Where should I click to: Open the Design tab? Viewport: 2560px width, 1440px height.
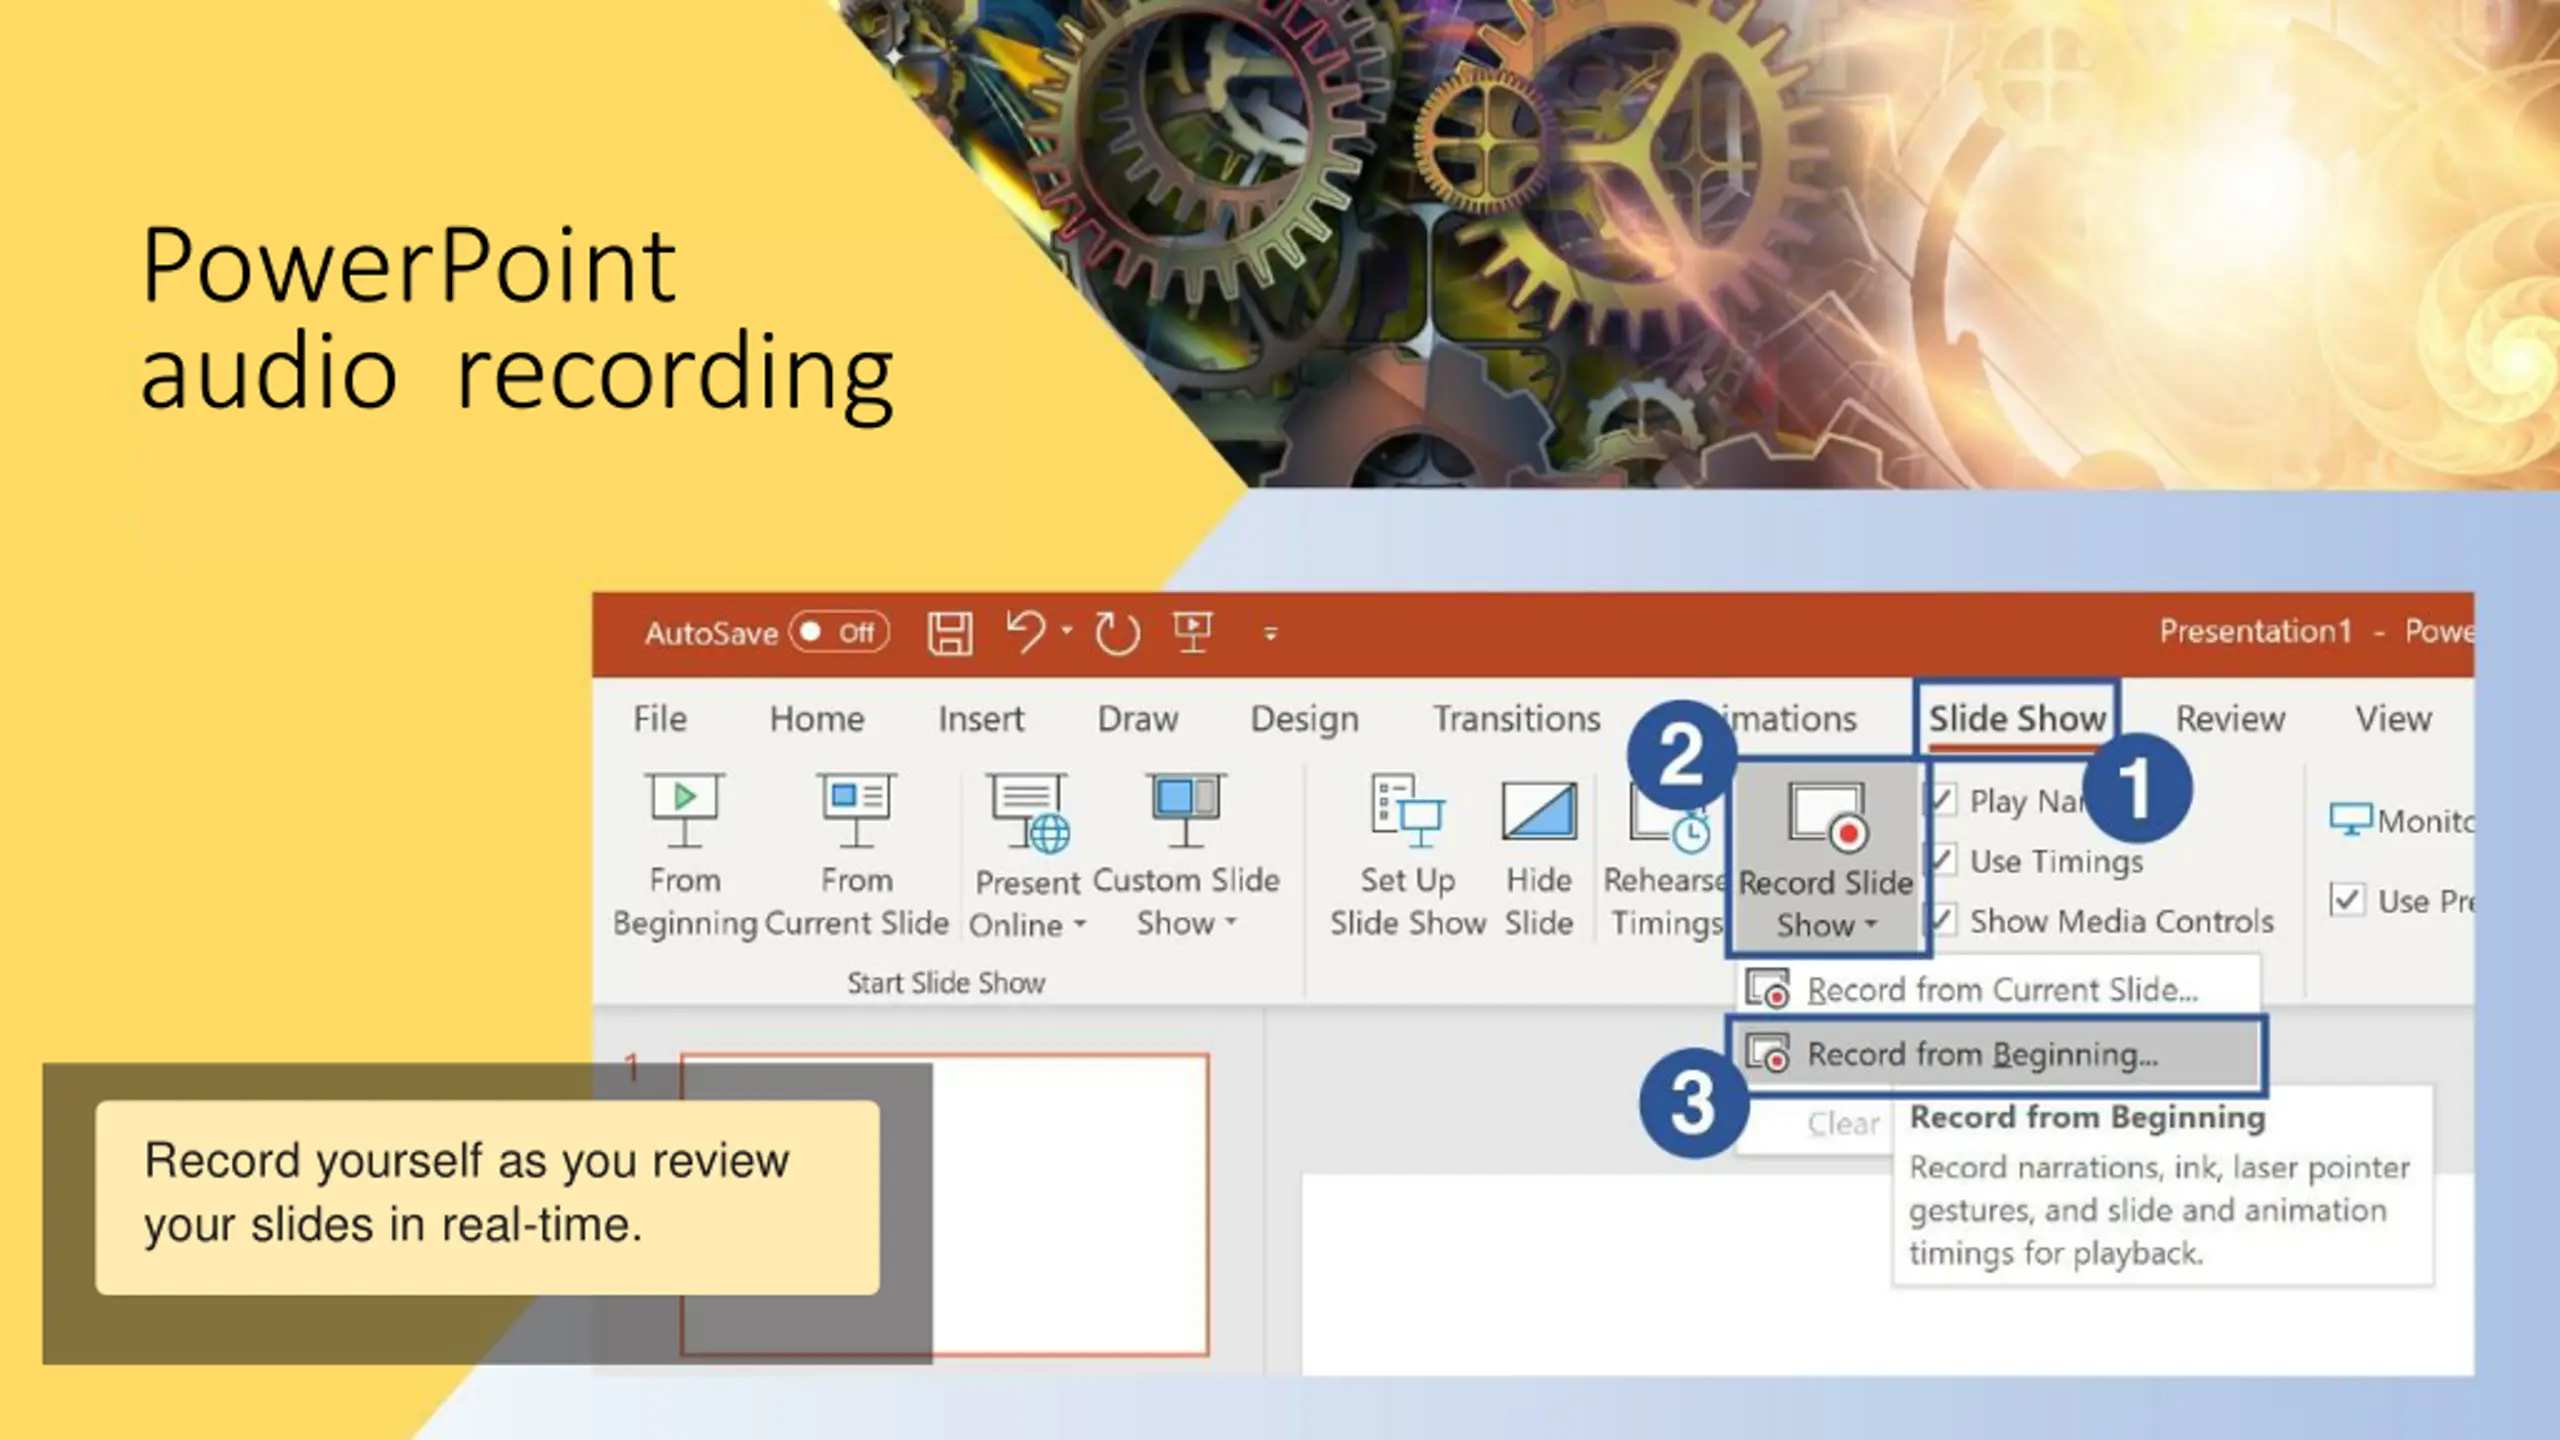tap(1305, 719)
